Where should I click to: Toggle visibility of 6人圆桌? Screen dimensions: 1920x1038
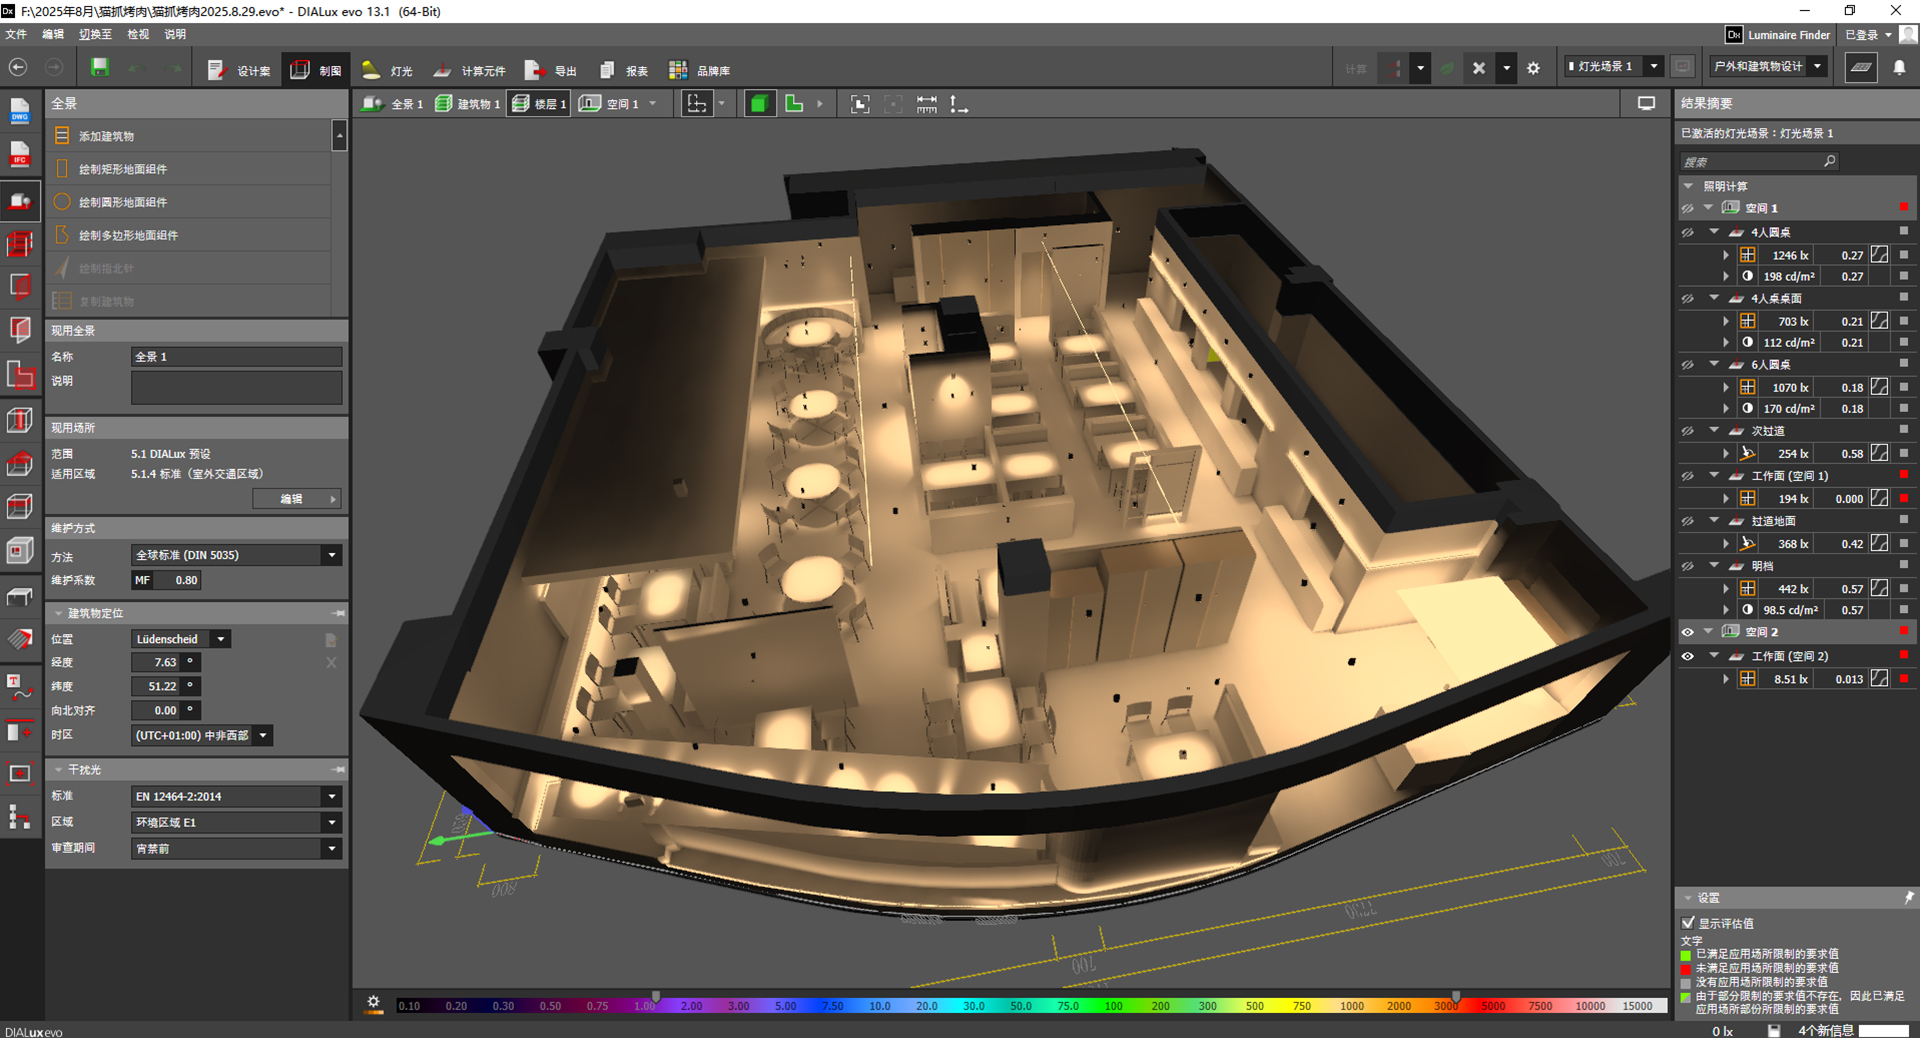(1688, 365)
